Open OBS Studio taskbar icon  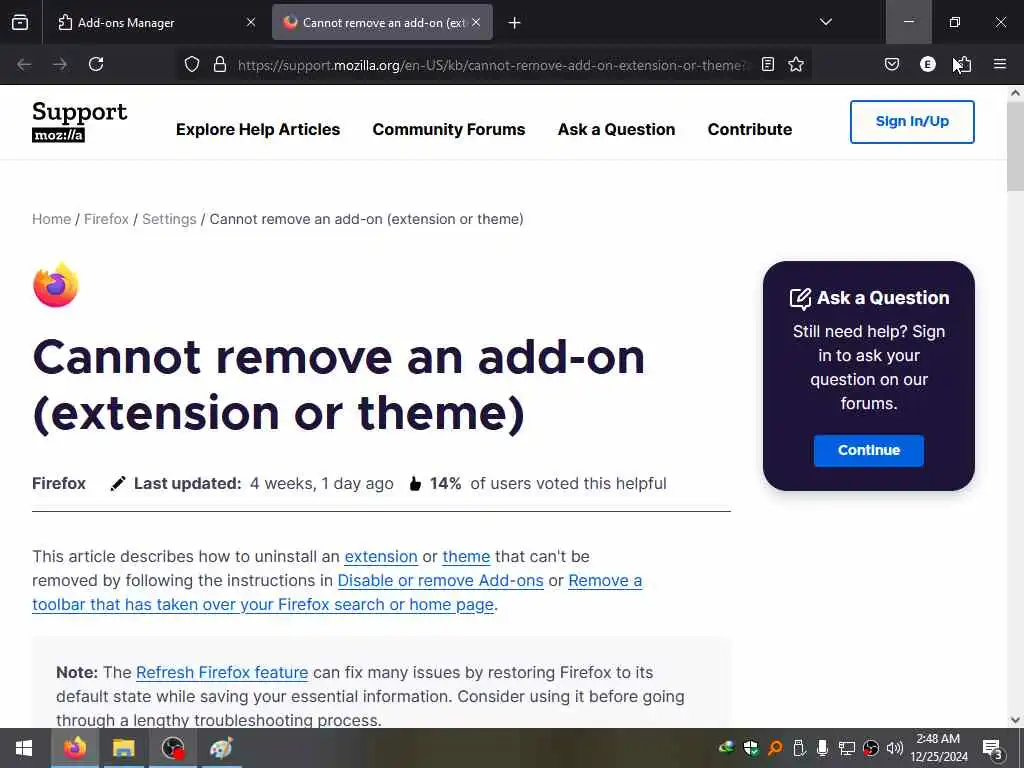point(173,748)
